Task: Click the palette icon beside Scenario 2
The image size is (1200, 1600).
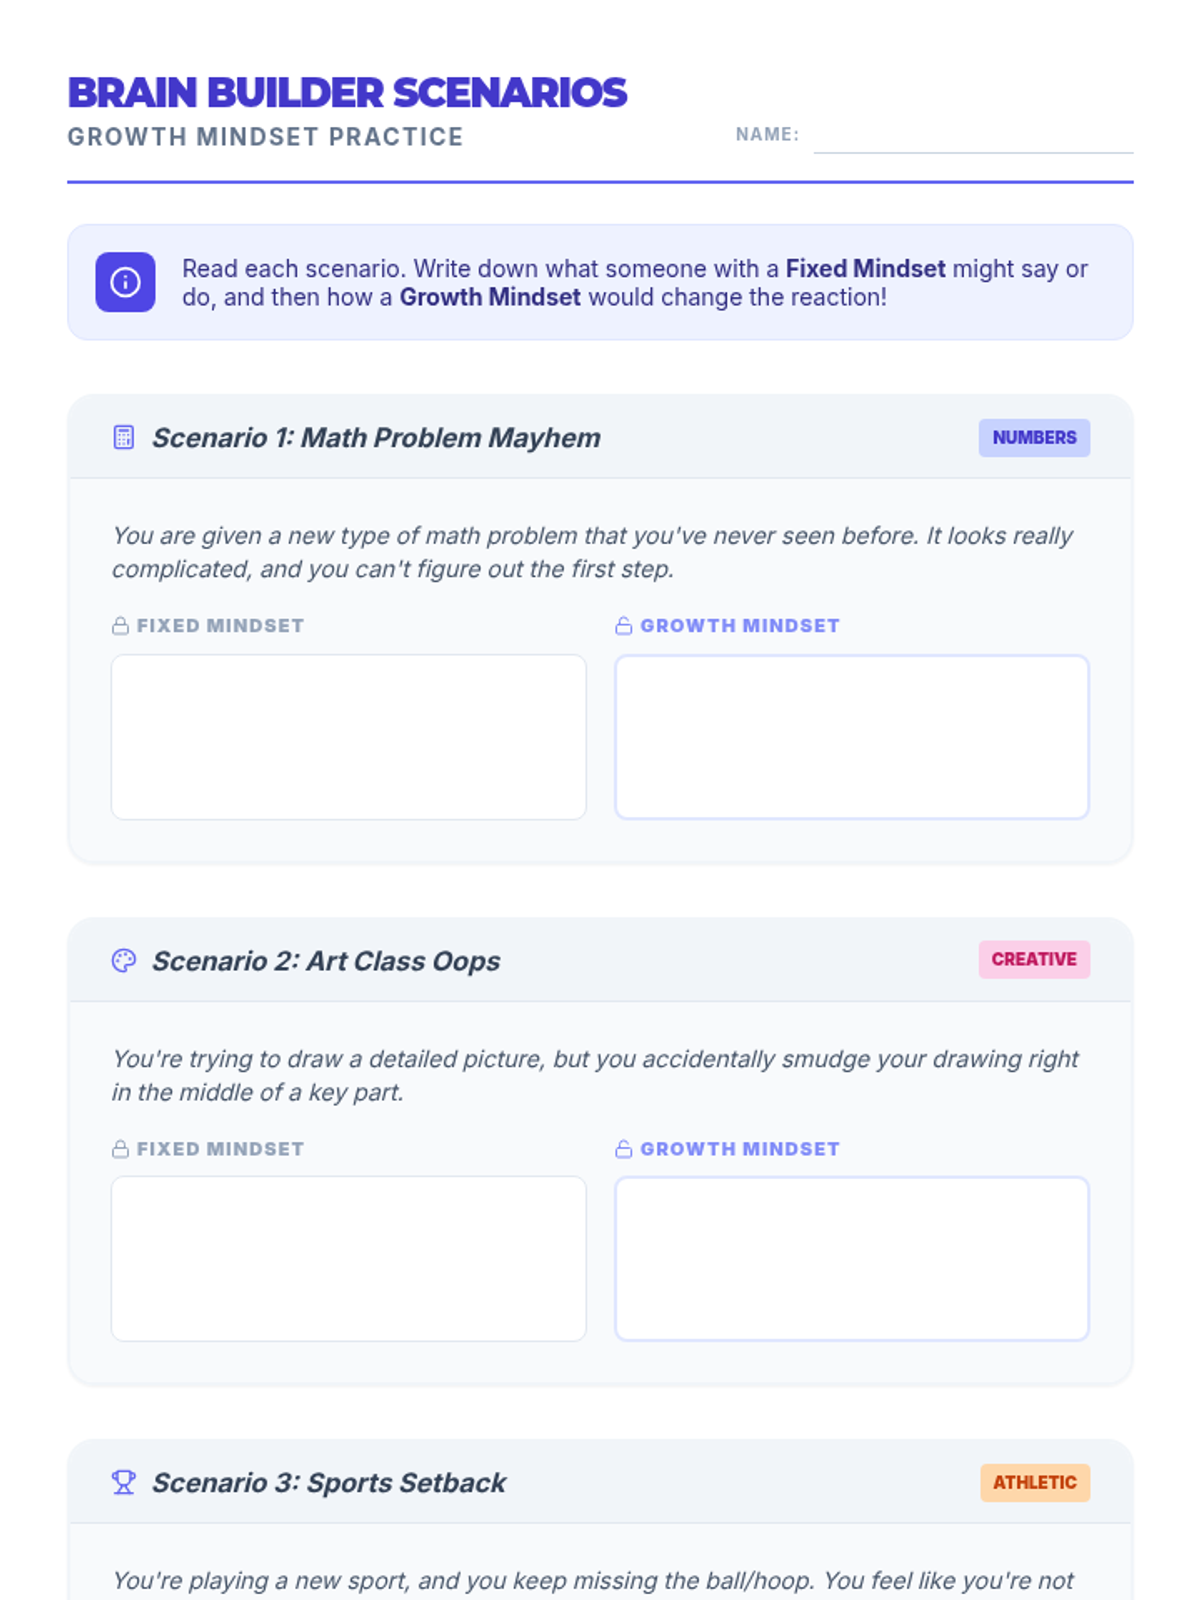Action: coord(124,961)
